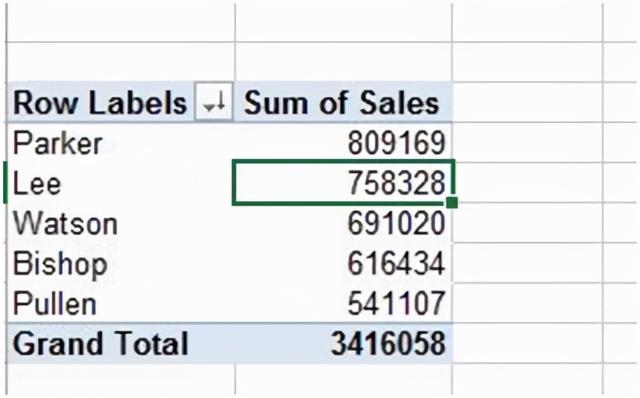Click the fill handle of the selected cell

click(x=452, y=202)
